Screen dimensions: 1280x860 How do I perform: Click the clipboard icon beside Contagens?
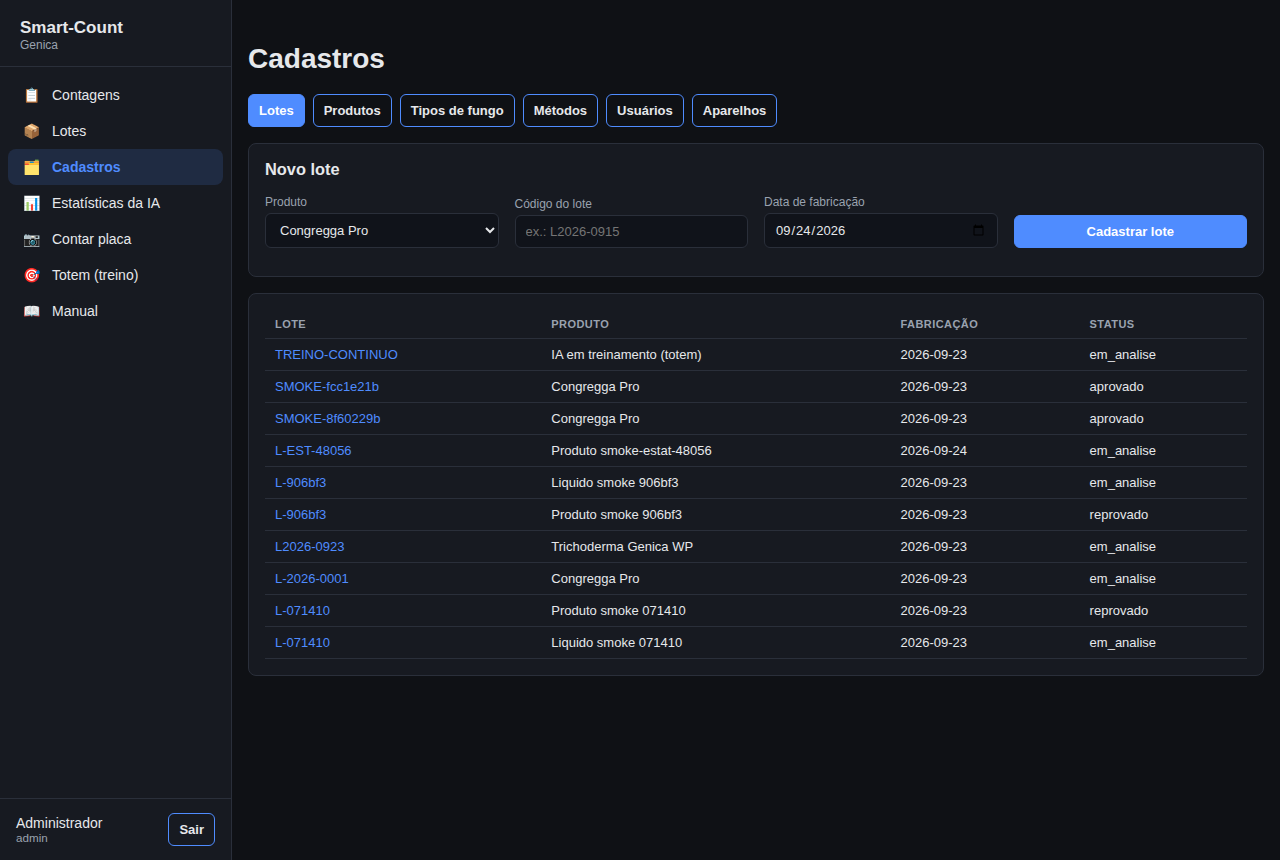[32, 95]
